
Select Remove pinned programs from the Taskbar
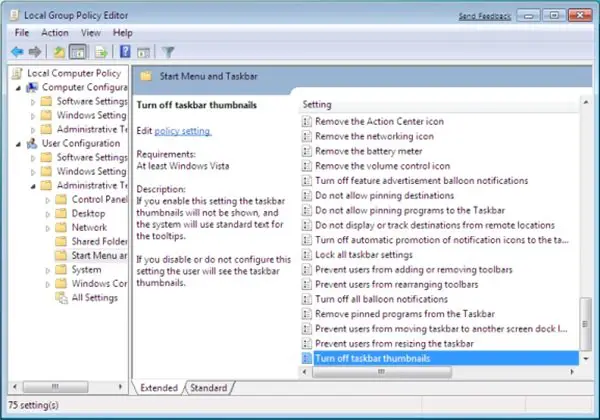tap(405, 314)
